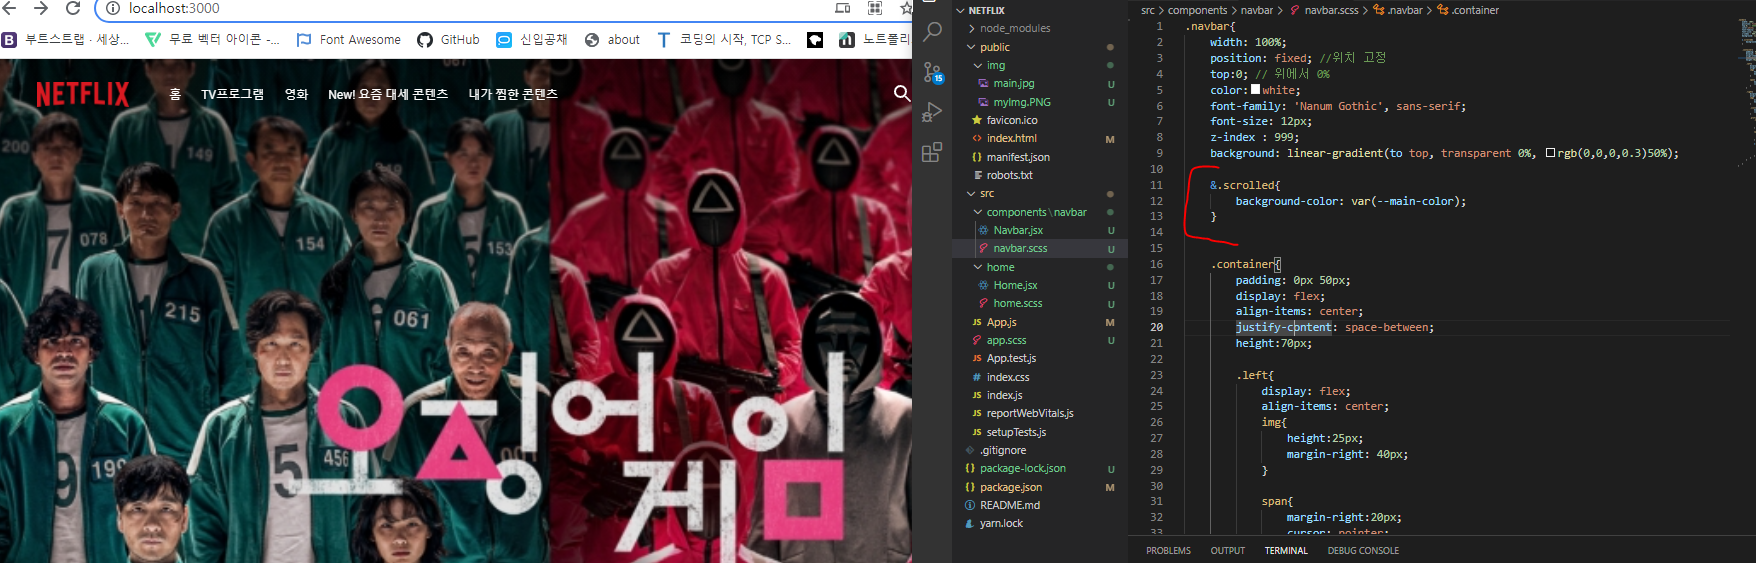Select the 홈 navbar item
Screen dimensions: 1756x563
[175, 94]
